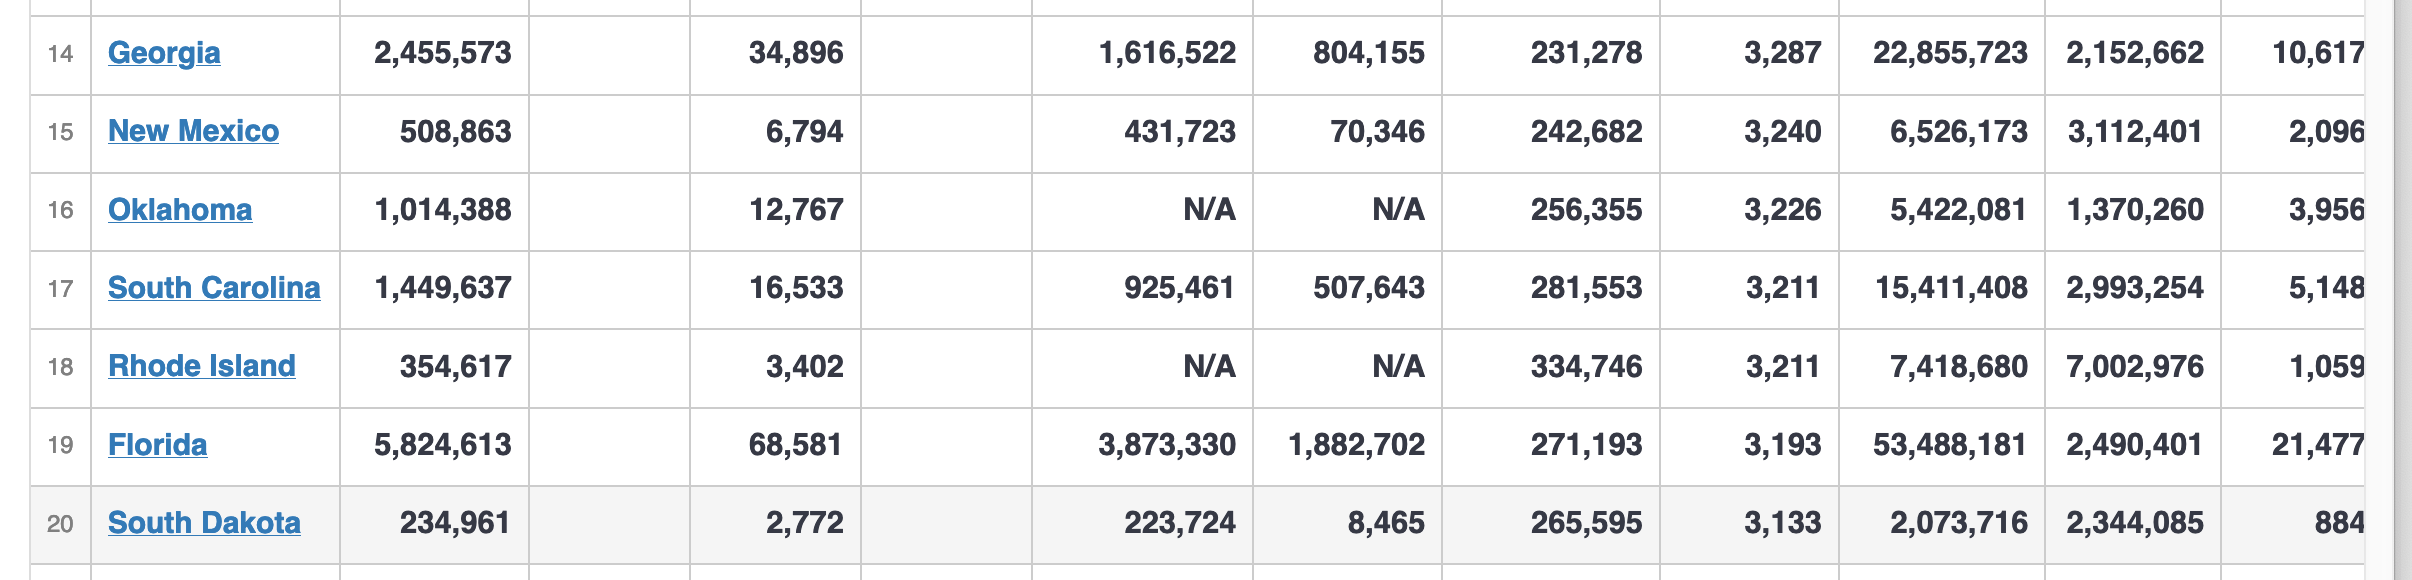Follow the Rhode Island link

click(x=201, y=366)
